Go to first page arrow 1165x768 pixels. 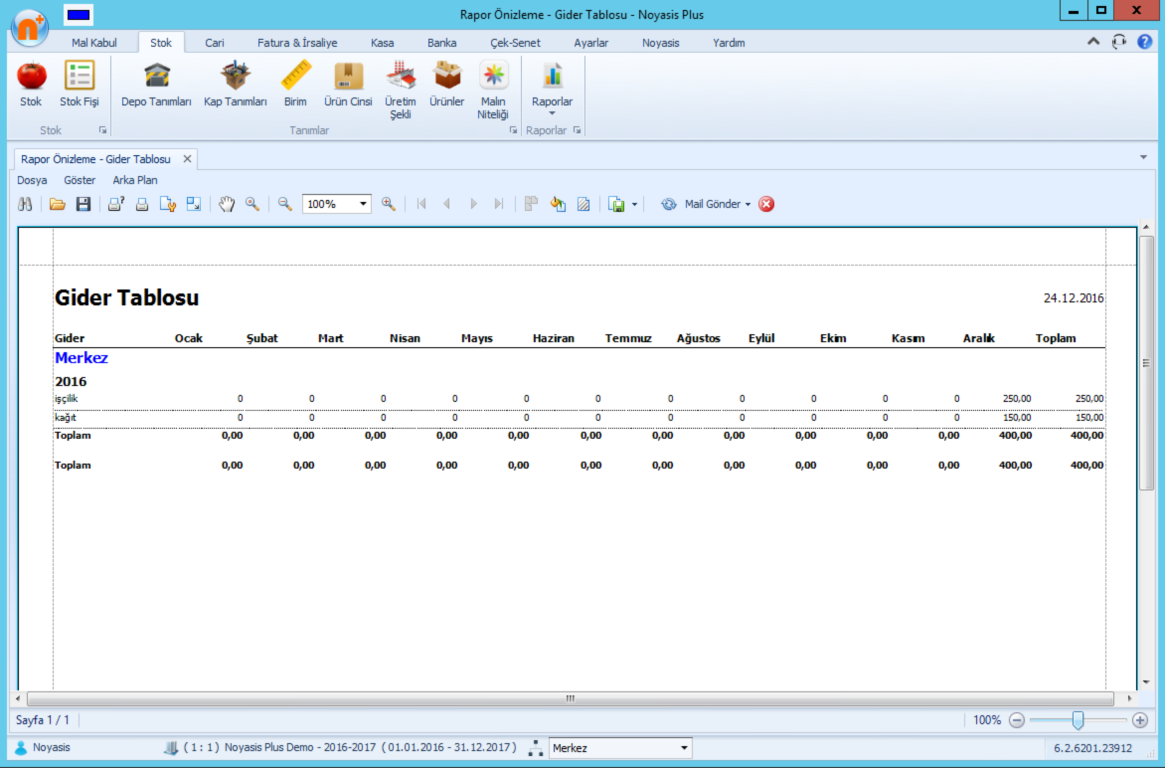421,204
